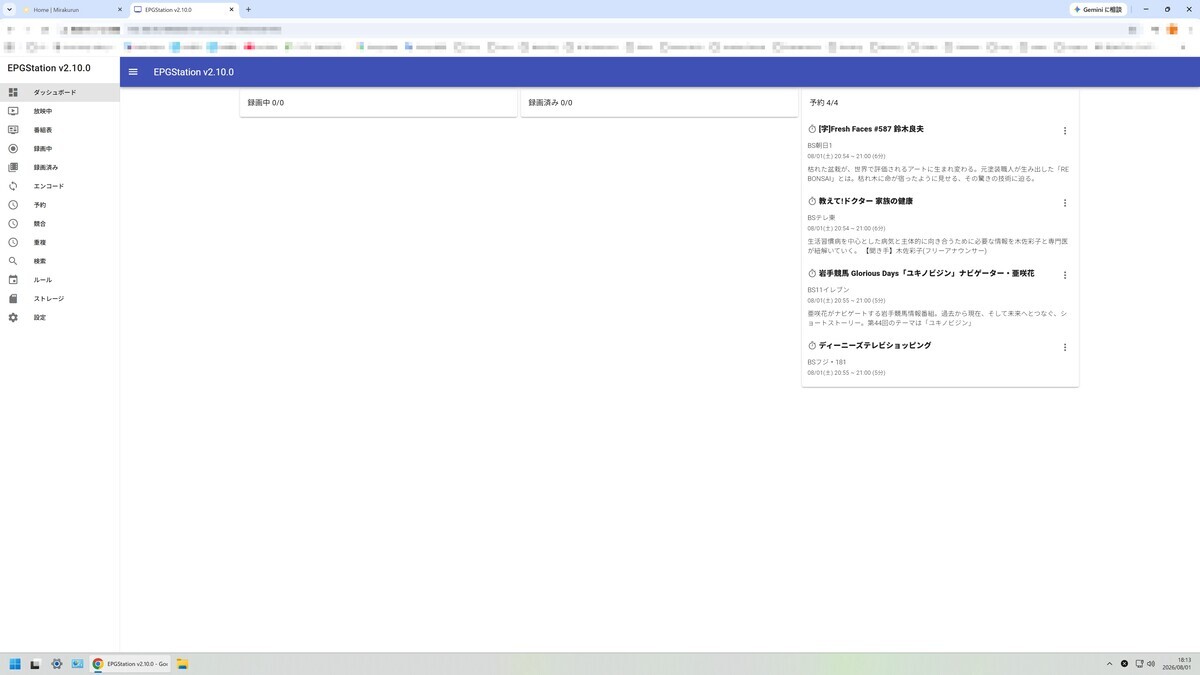Screen dimensions: 1200x675
Task: Open 競合 conflicts page in sidebar
Action: pos(60,223)
